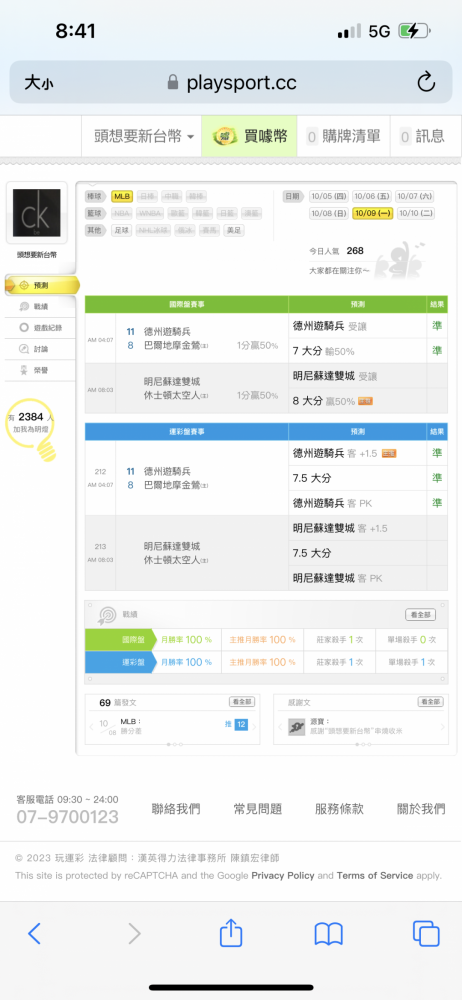This screenshot has height=1000, width=462.
Task: Open 戰績 sidebar item
Action: 41,307
